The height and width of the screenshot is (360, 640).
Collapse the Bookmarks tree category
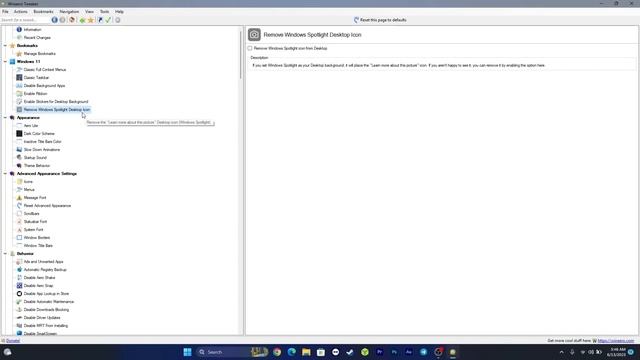(x=5, y=46)
